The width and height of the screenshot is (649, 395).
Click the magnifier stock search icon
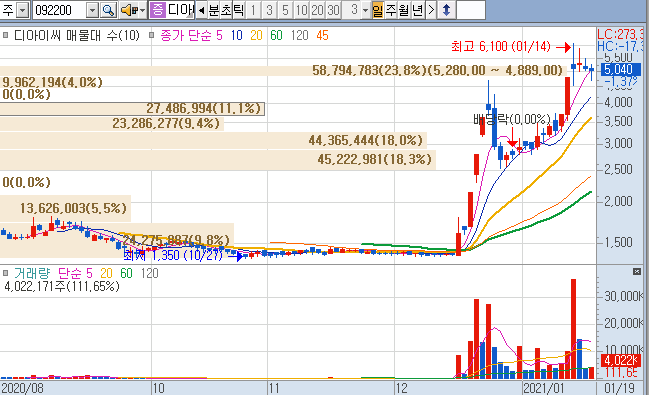click(x=108, y=10)
